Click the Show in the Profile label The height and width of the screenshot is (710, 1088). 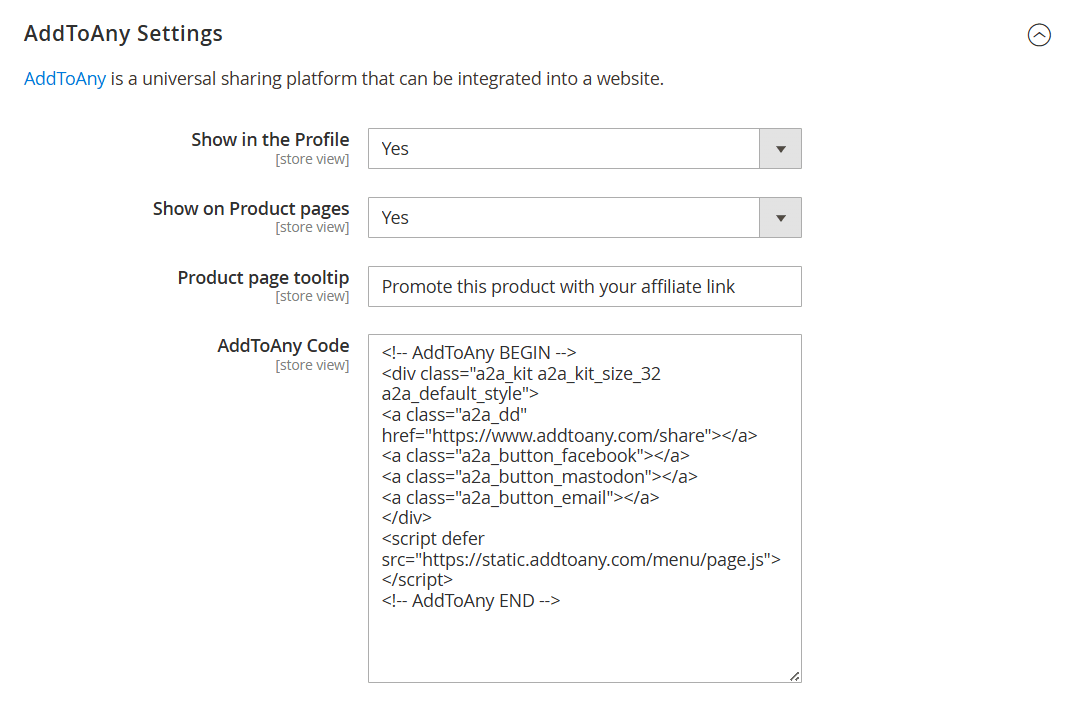[270, 139]
